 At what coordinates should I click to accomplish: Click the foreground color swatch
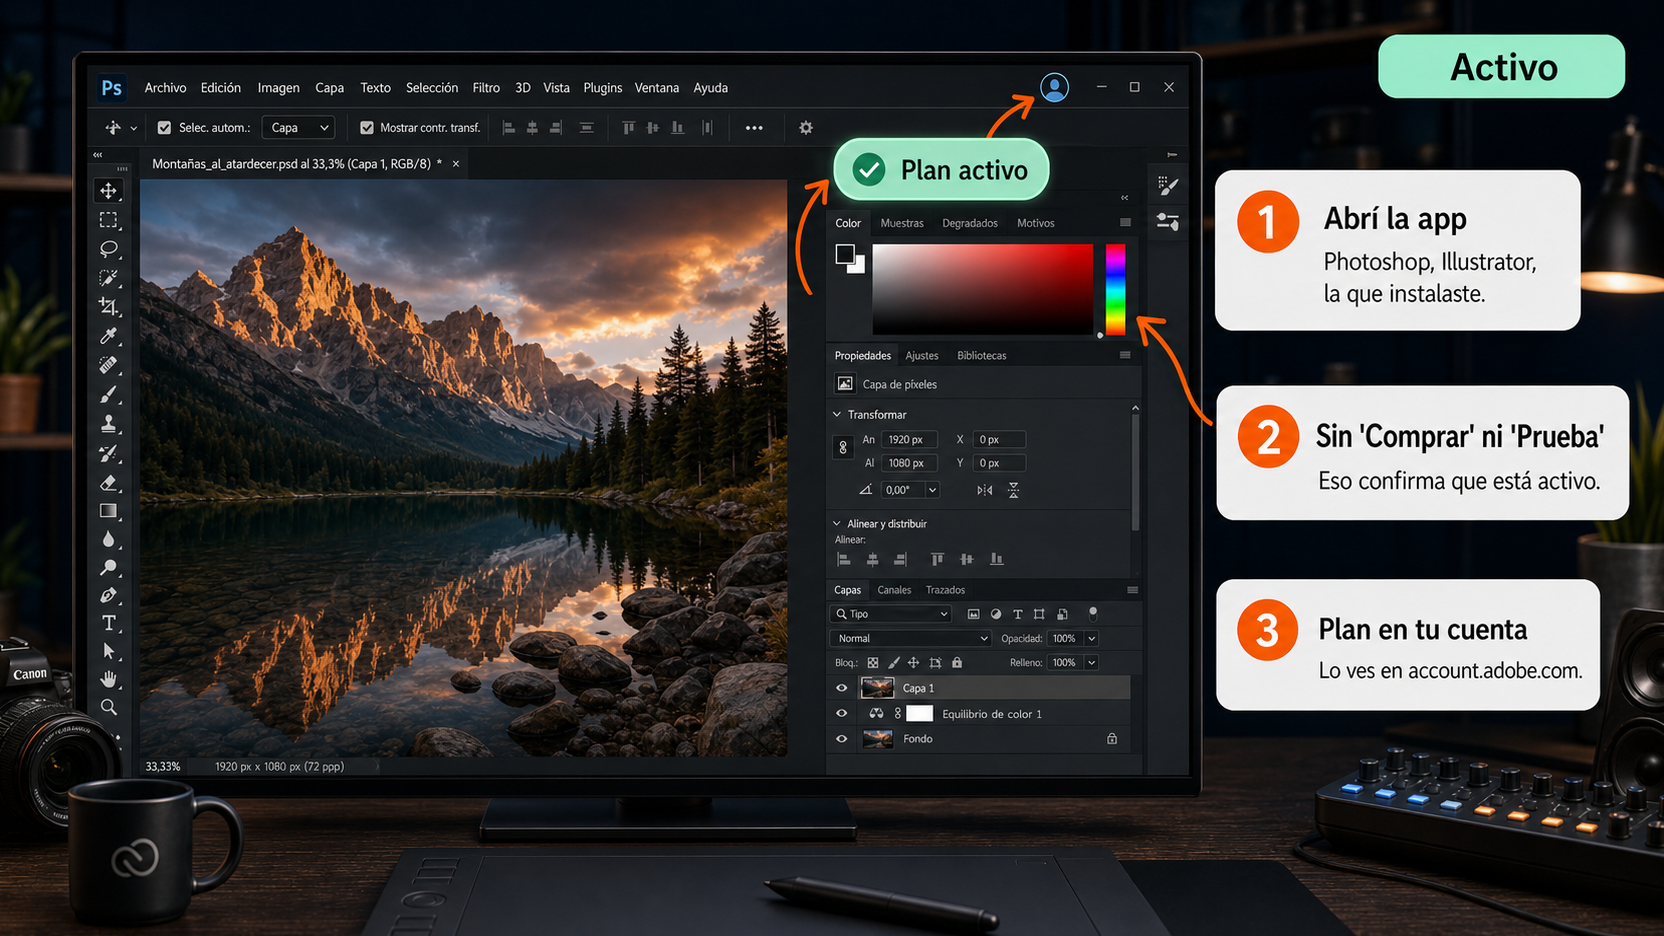pos(845,254)
